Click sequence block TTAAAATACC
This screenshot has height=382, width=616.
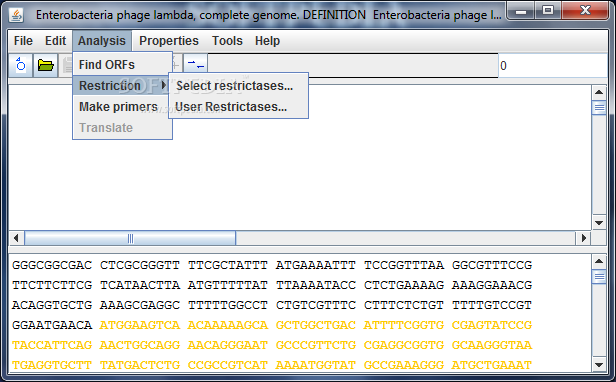coord(316,285)
